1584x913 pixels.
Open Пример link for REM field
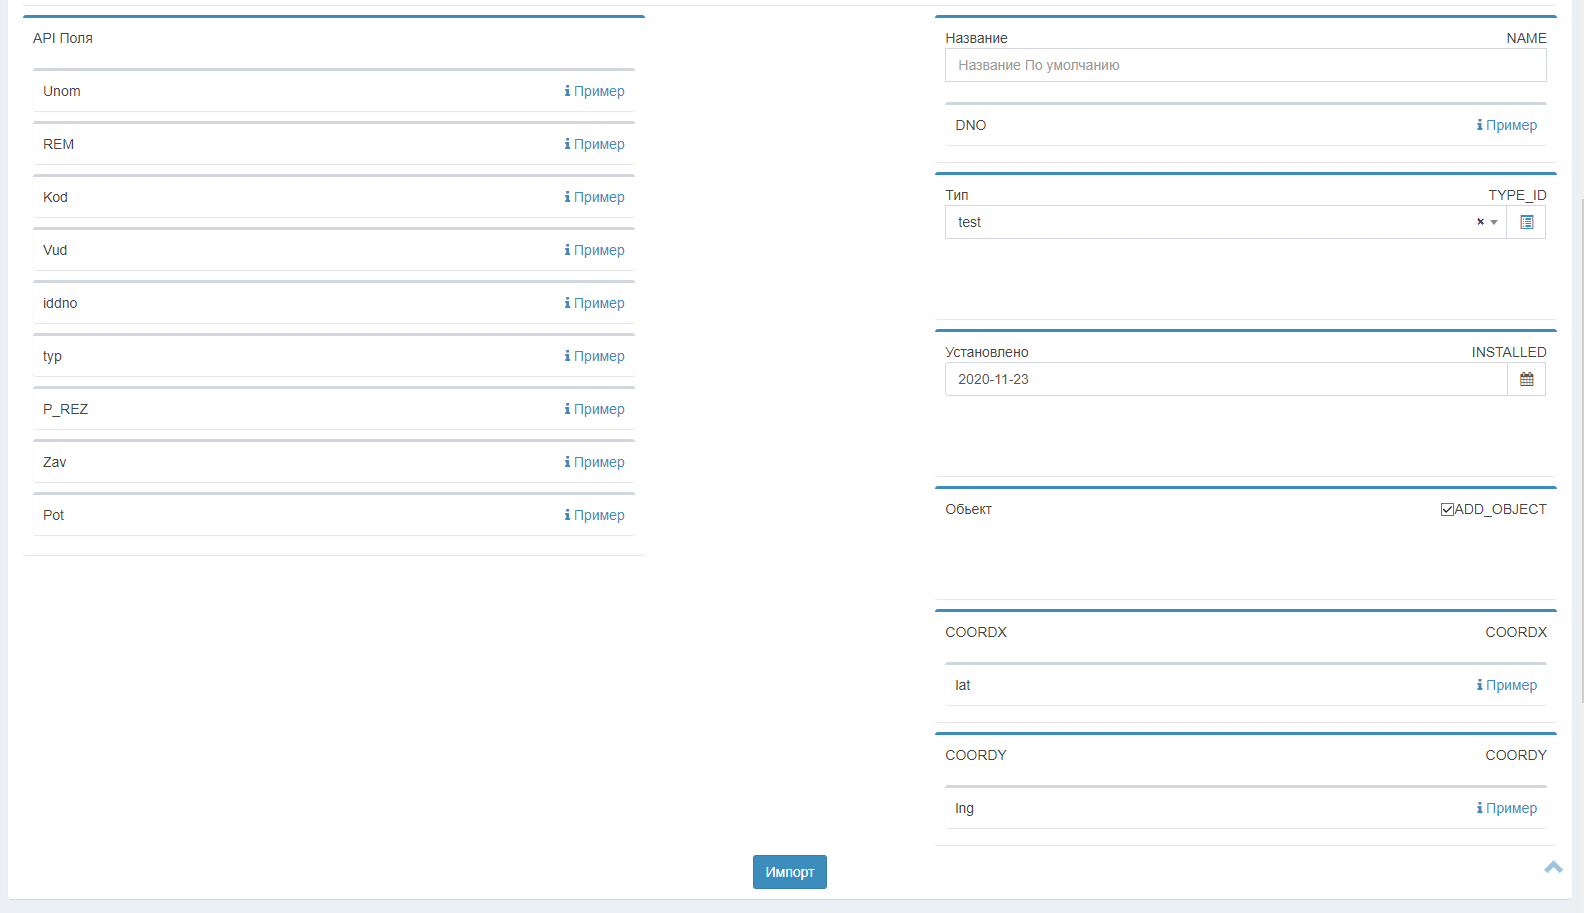pyautogui.click(x=599, y=144)
